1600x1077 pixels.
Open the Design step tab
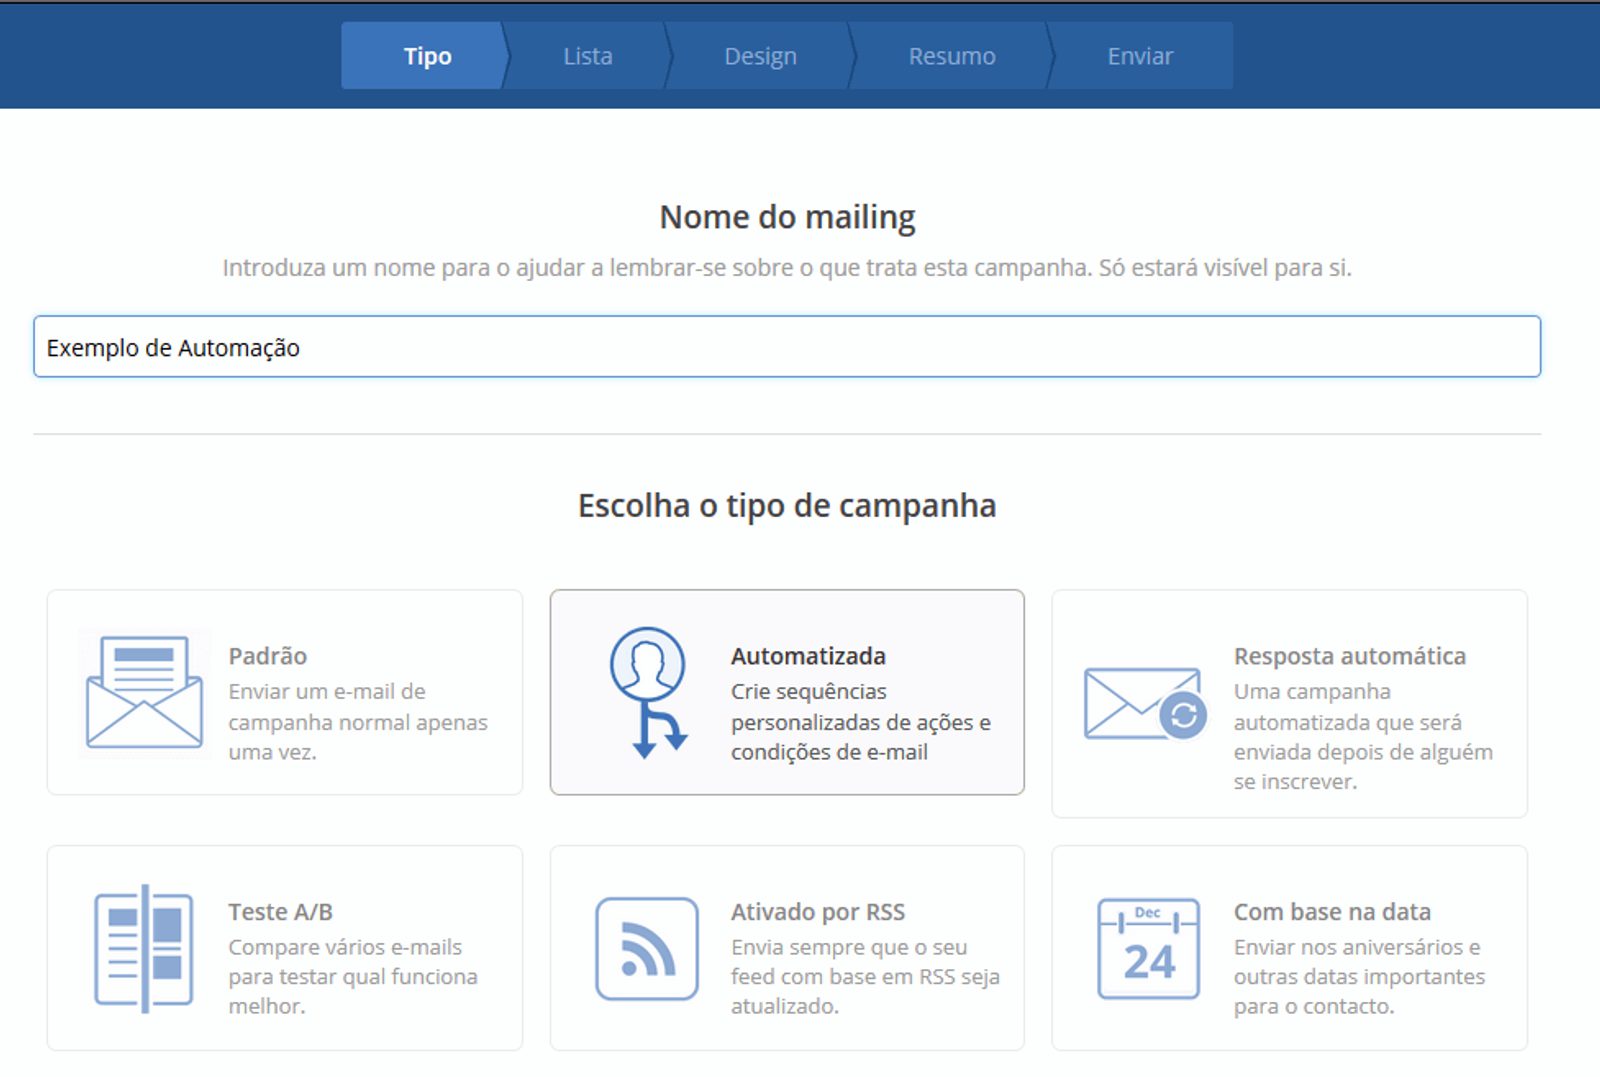point(760,56)
